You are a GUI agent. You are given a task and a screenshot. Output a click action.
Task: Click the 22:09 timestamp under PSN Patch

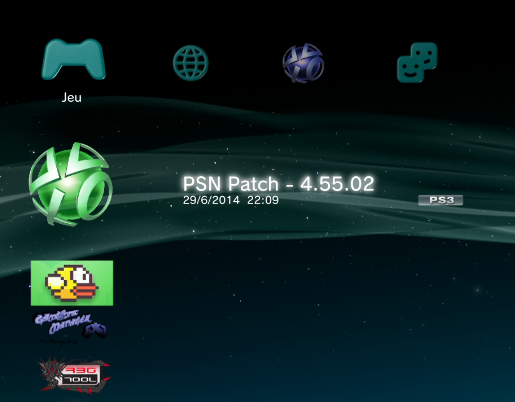263,200
